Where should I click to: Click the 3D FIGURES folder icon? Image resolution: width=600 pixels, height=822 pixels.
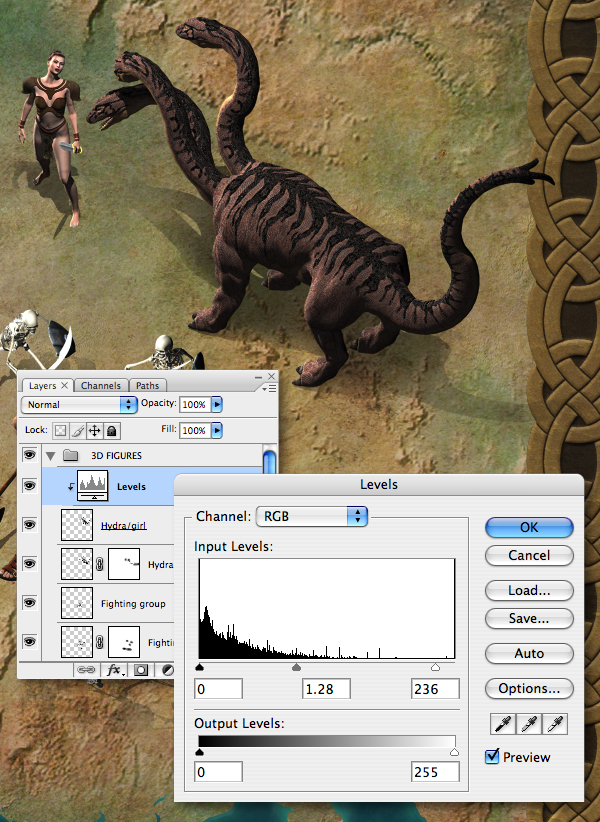(70, 456)
